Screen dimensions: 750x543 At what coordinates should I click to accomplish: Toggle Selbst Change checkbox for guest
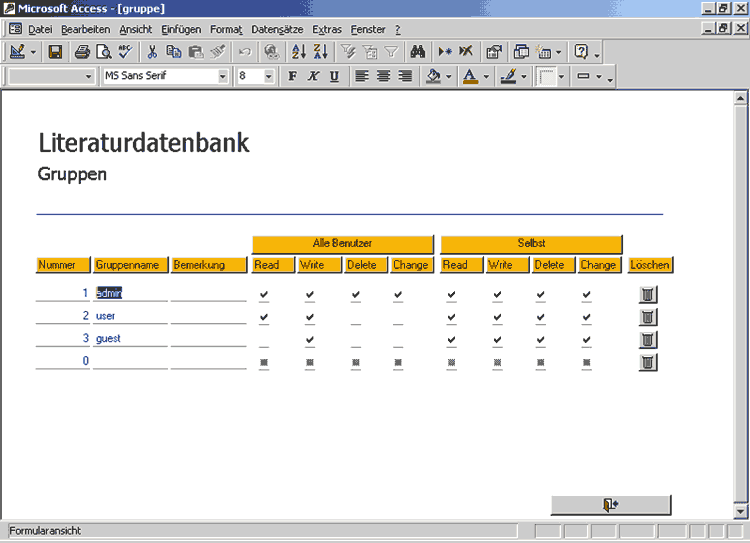pyautogui.click(x=587, y=341)
